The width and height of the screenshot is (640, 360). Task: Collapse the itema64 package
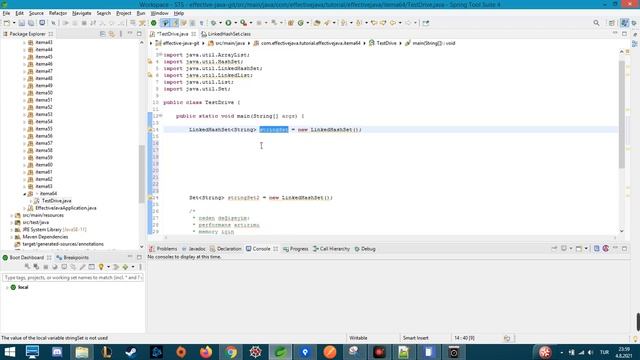tap(24, 194)
